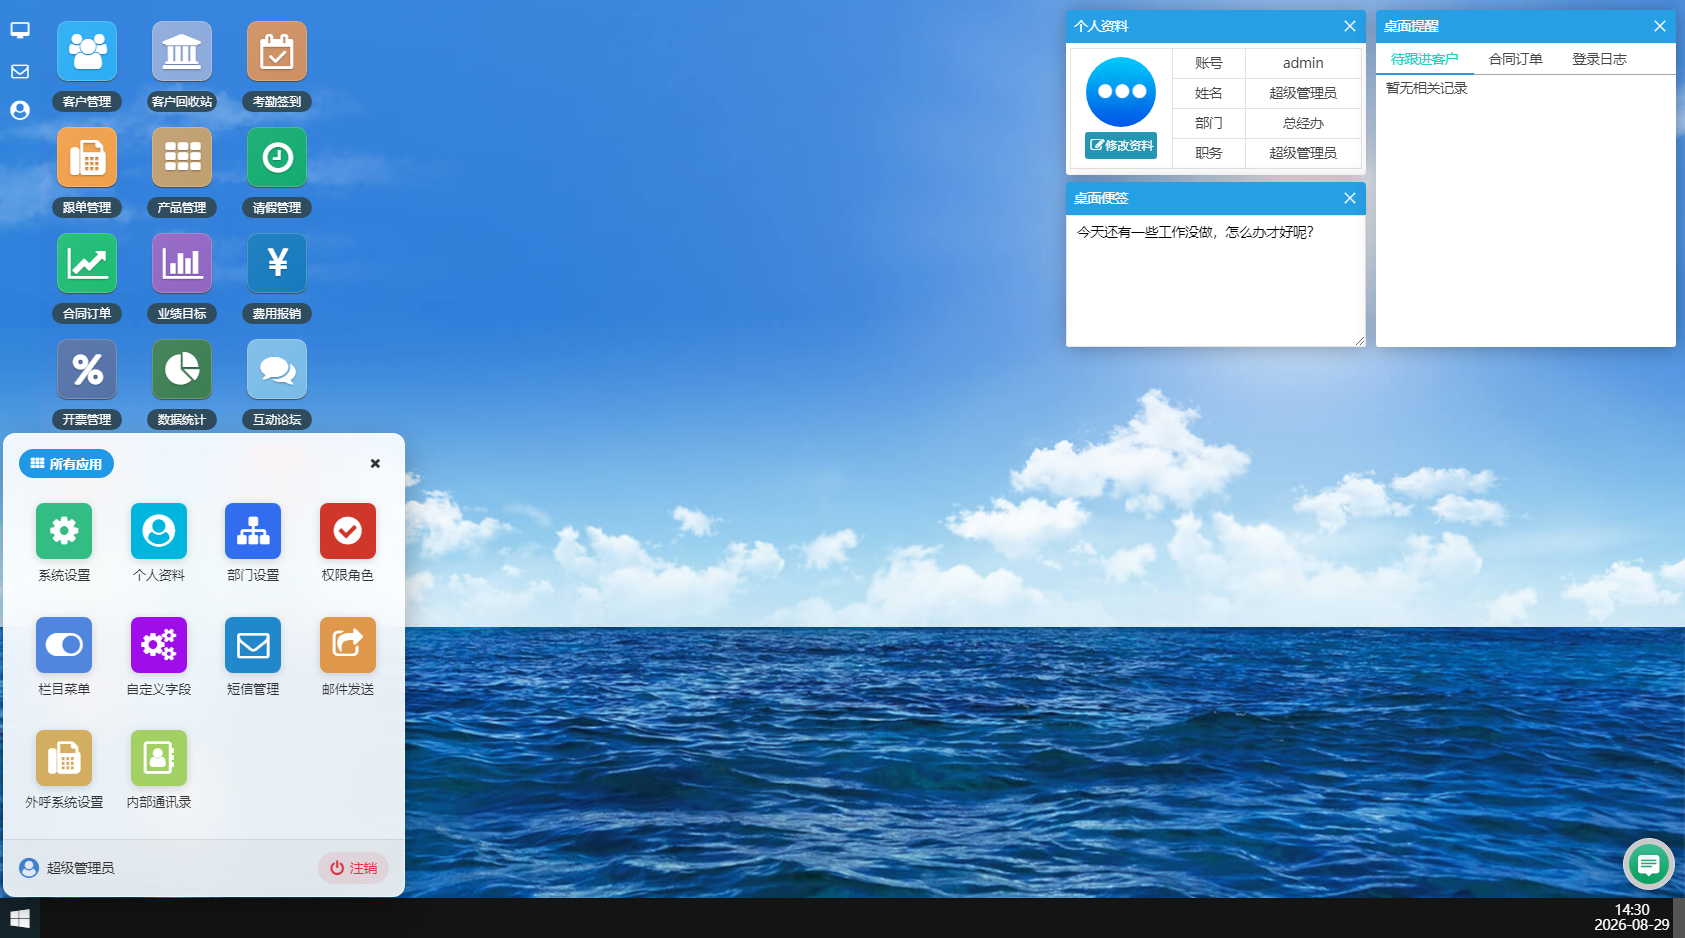Click the mail icon in left sidebar
Screen dimensions: 1685x938
point(20,71)
